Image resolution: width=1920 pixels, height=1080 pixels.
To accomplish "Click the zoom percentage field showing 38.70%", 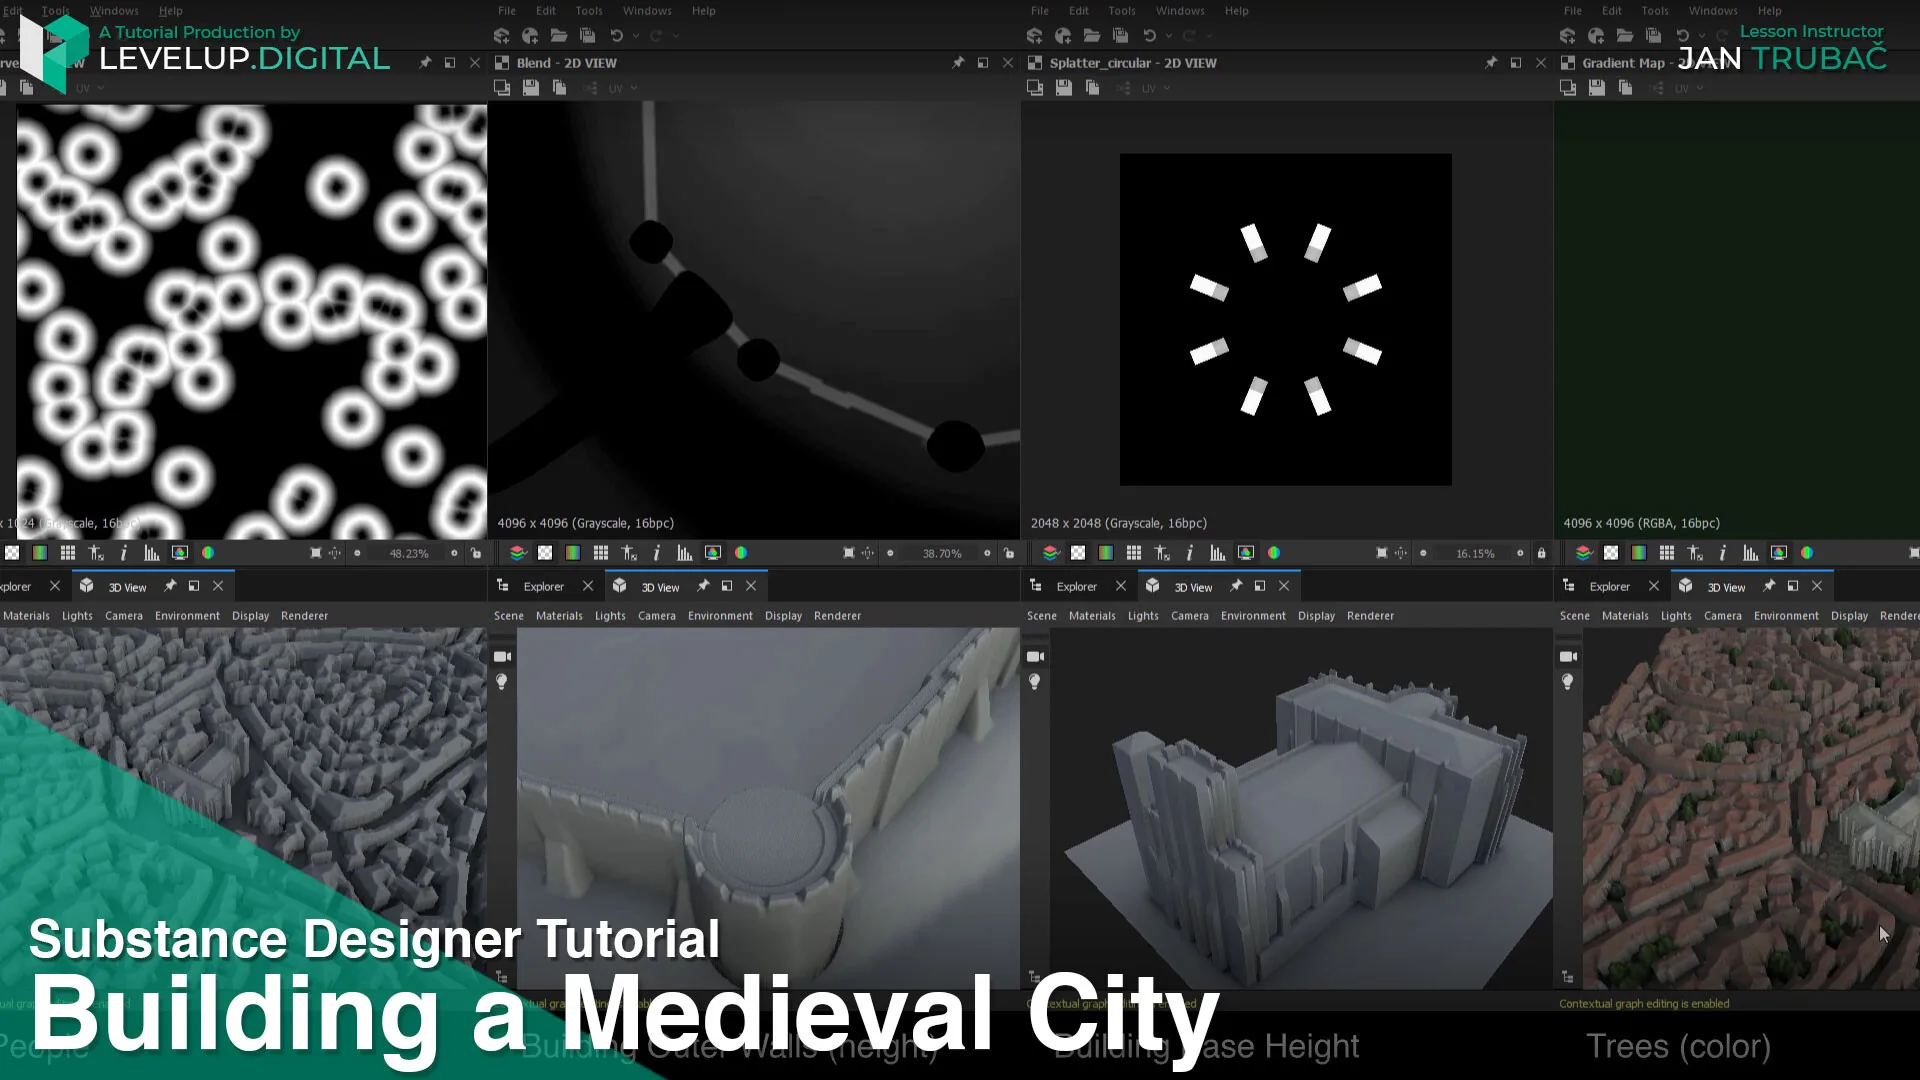I will click(943, 552).
